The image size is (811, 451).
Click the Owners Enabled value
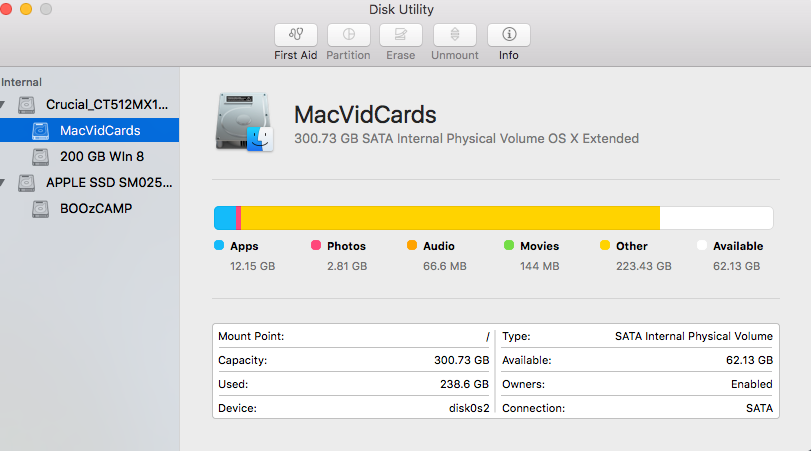click(x=752, y=384)
